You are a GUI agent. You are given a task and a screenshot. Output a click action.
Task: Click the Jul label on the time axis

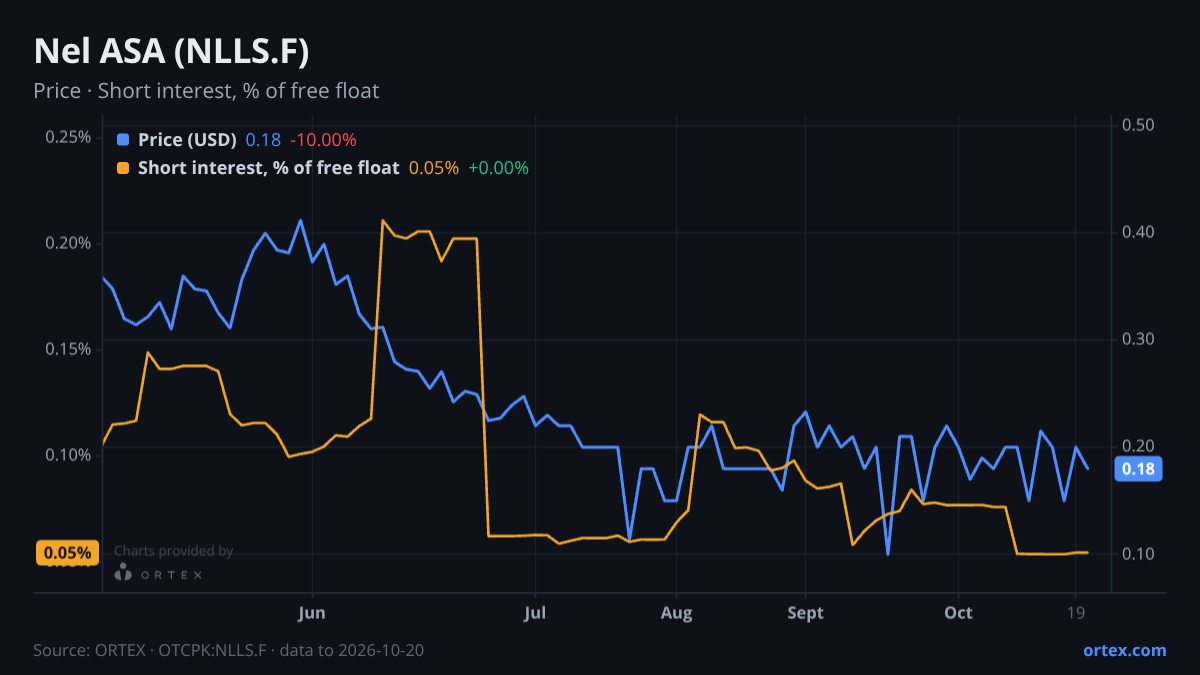click(x=535, y=612)
